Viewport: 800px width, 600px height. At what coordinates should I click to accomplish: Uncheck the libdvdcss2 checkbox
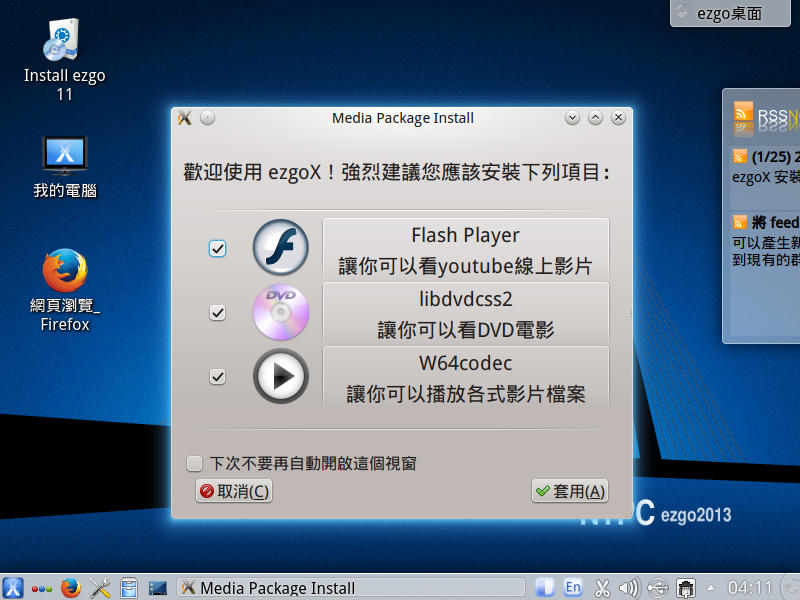pos(217,312)
